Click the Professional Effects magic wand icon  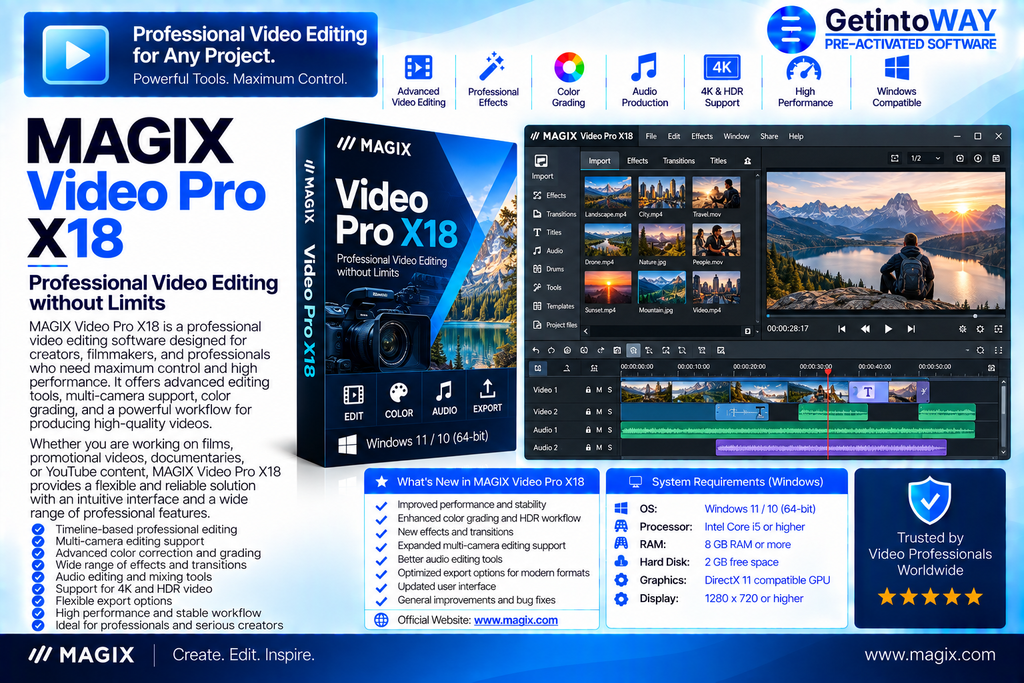[492, 67]
